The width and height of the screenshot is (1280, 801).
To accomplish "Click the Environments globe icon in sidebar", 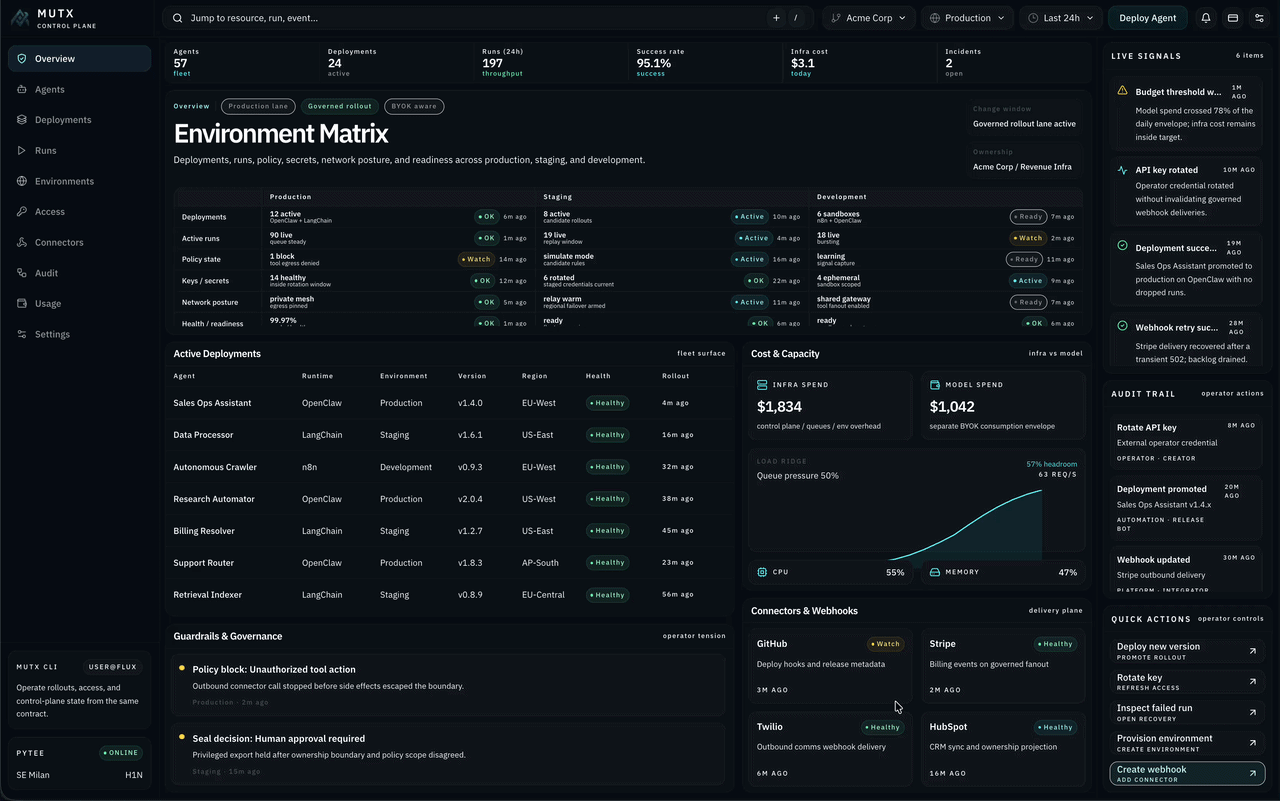I will (x=22, y=181).
